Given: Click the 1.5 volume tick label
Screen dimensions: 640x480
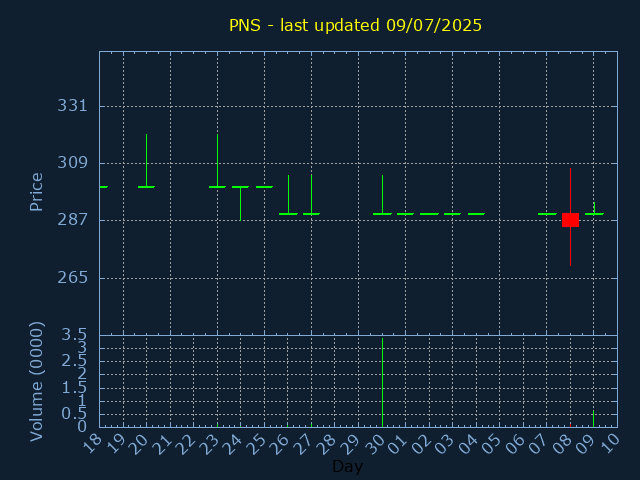Looking at the screenshot, I should click(x=74, y=387).
